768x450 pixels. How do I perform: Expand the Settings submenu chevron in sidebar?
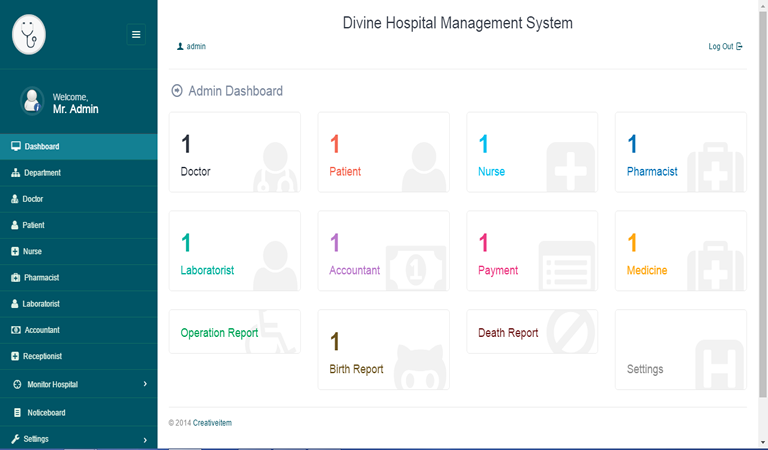coord(145,439)
